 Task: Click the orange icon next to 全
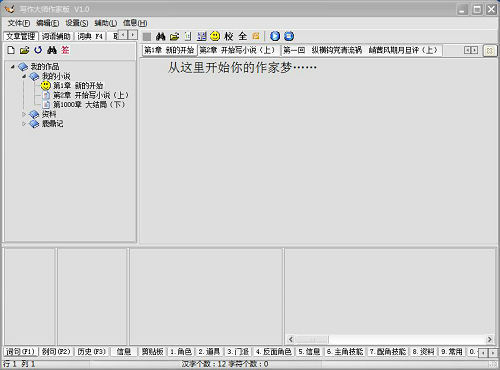[256, 36]
